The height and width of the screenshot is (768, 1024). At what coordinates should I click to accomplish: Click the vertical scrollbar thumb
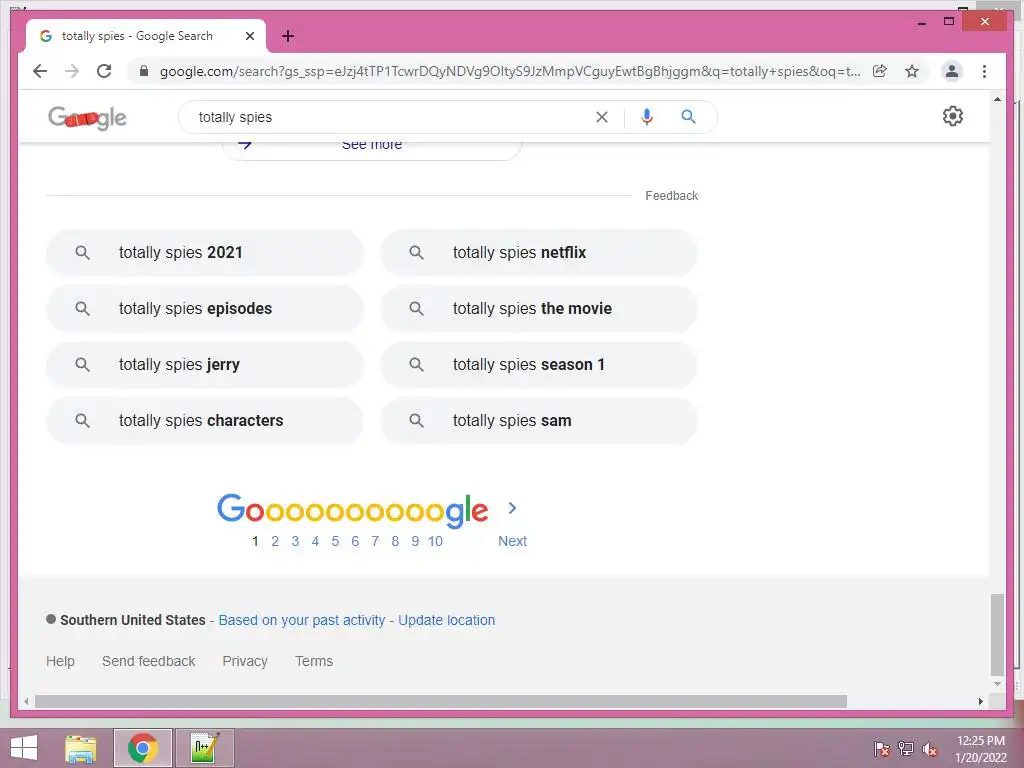click(x=997, y=634)
